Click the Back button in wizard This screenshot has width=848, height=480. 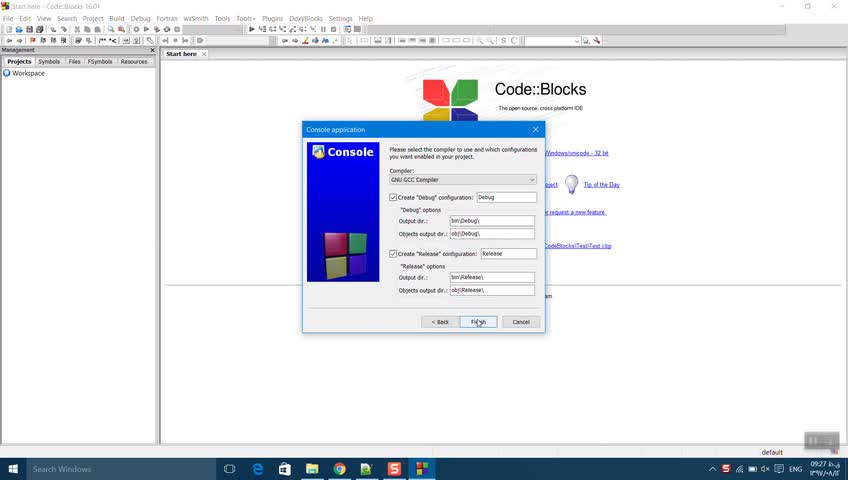pos(440,322)
